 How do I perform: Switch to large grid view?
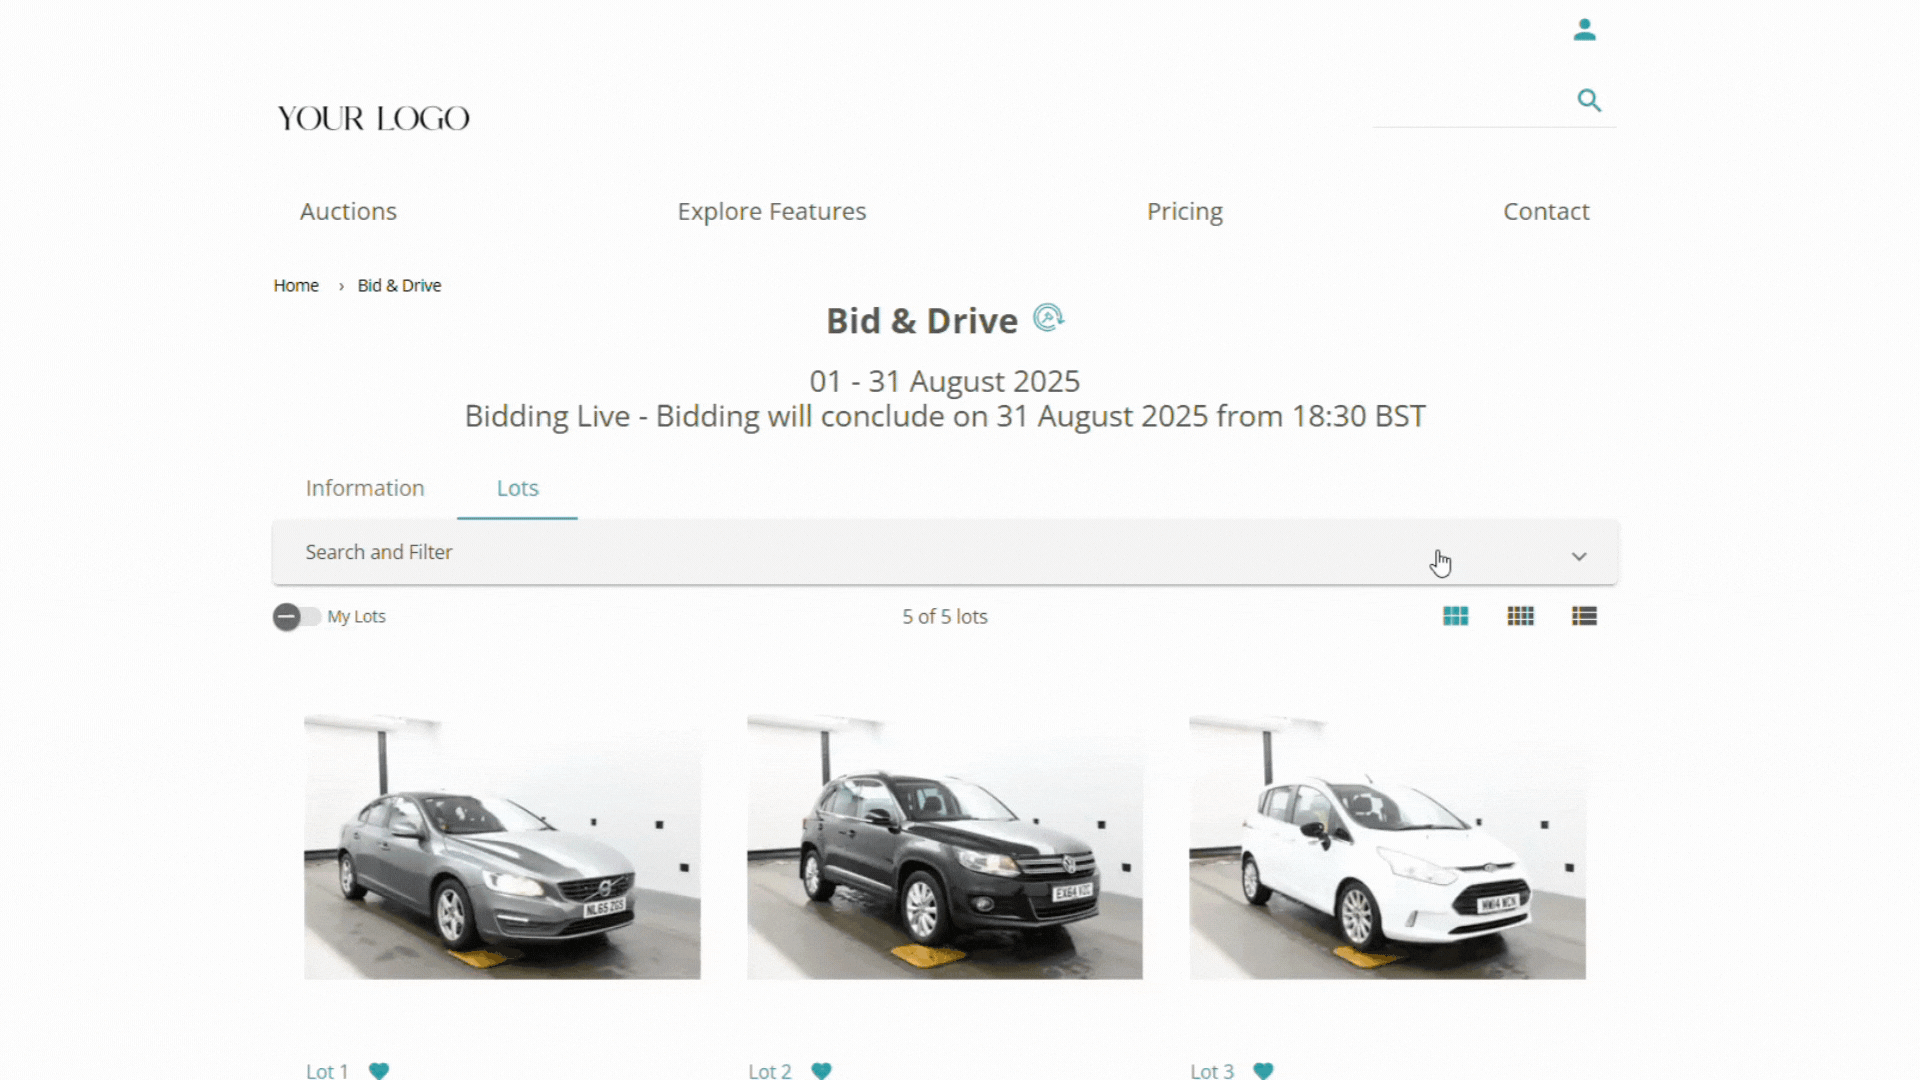click(x=1455, y=616)
